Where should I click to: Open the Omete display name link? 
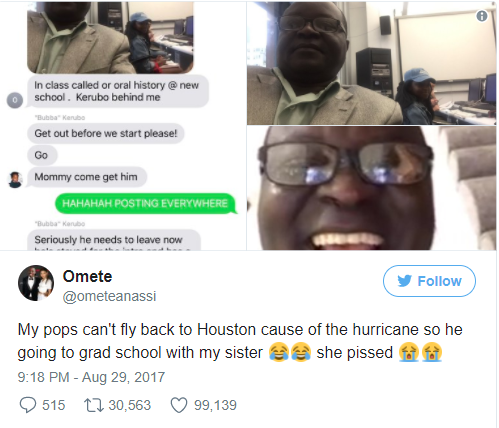[x=87, y=276]
